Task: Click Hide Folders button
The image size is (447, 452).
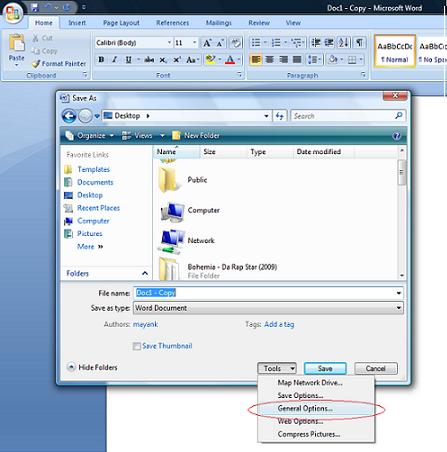Action: point(92,367)
